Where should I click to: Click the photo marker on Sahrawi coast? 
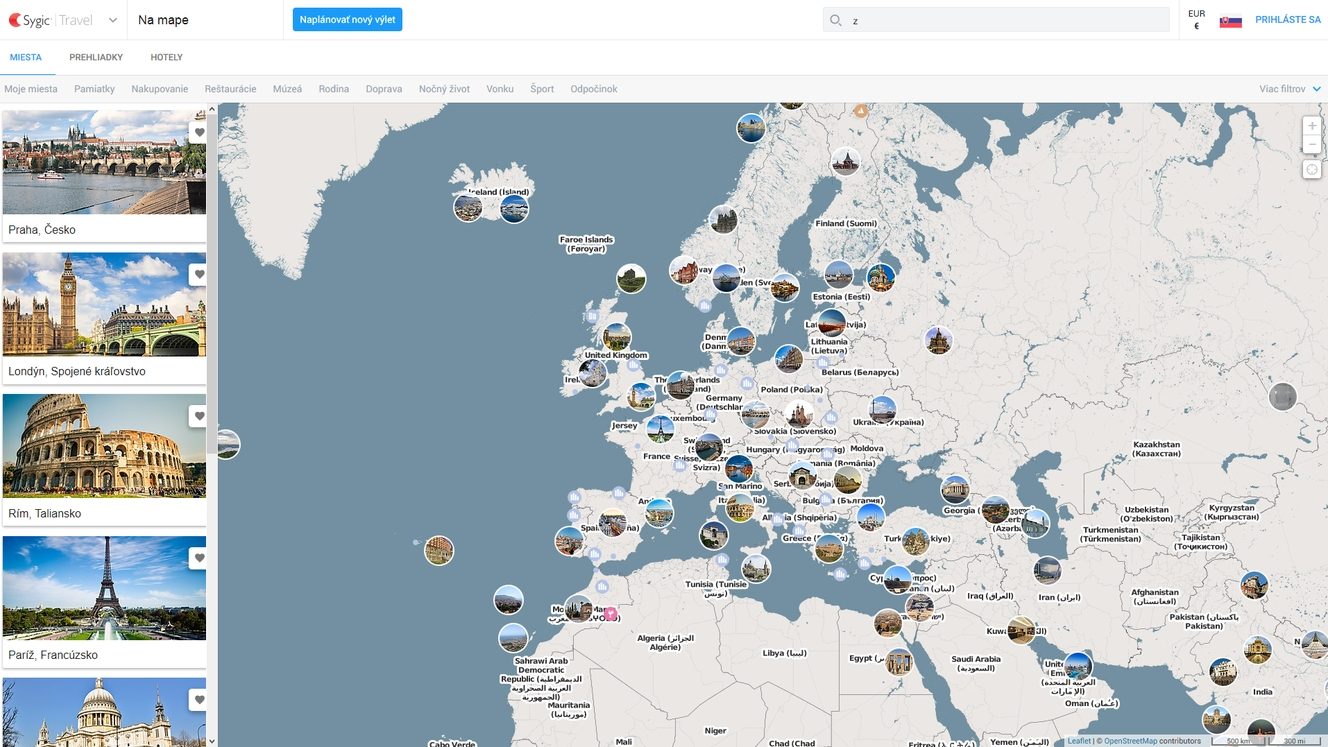point(513,638)
